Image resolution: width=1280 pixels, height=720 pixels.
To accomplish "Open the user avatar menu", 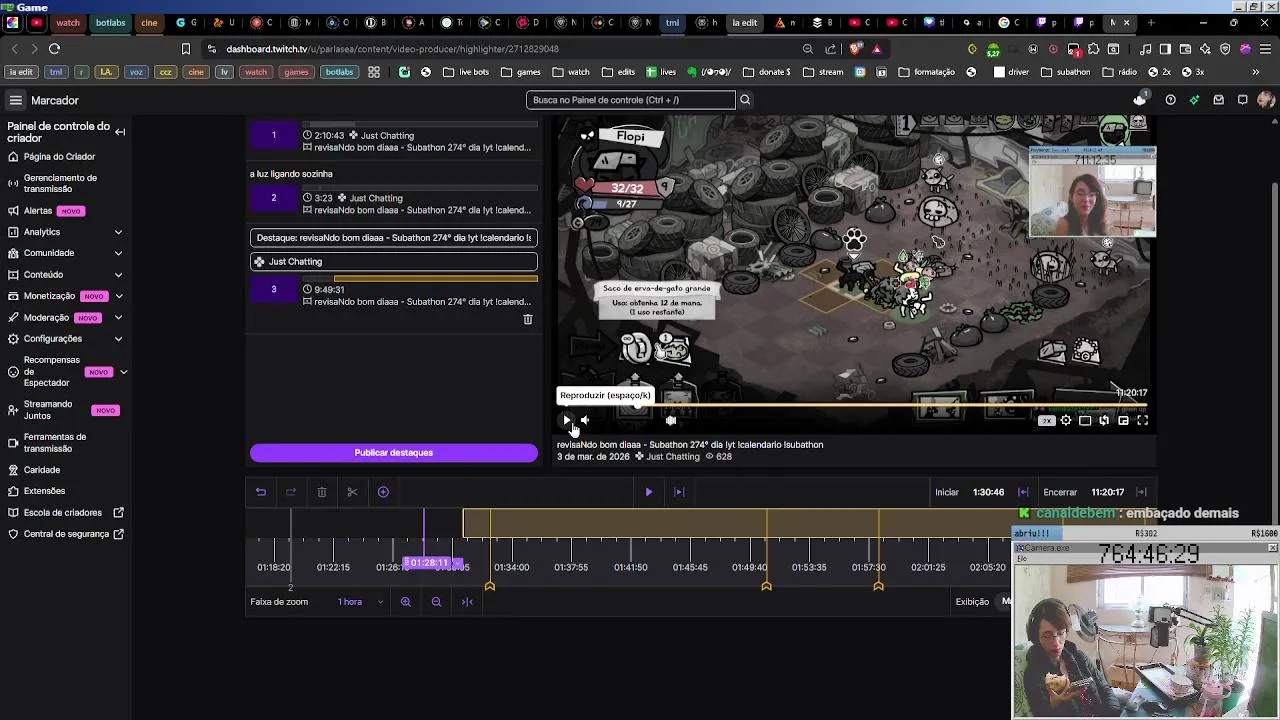I will click(x=1266, y=100).
